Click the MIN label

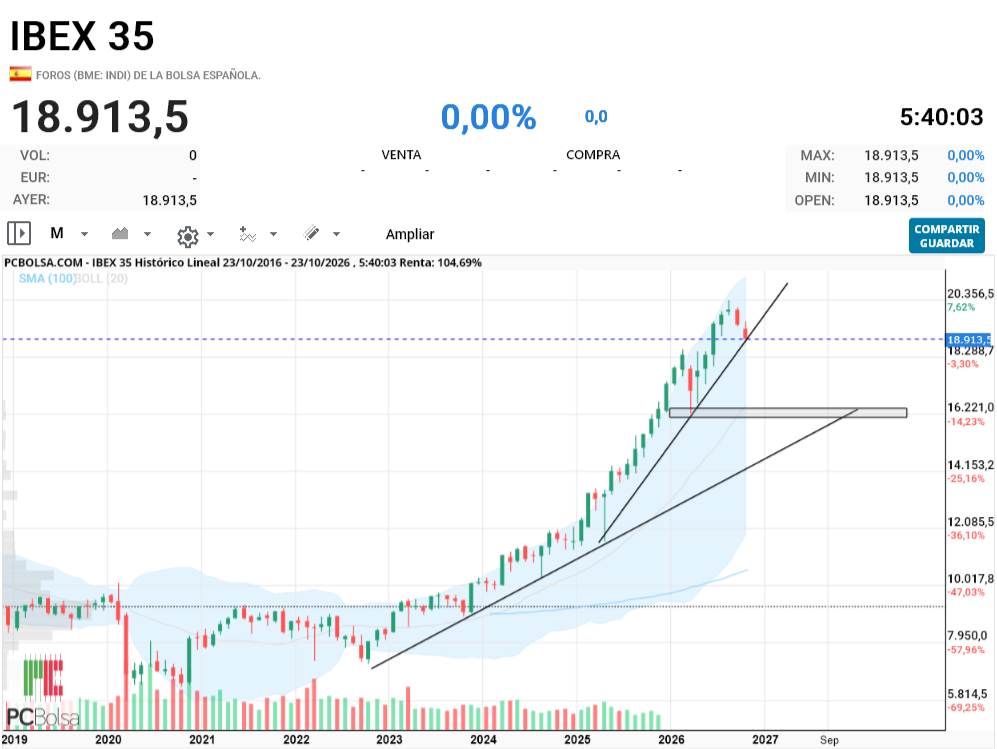coord(820,177)
